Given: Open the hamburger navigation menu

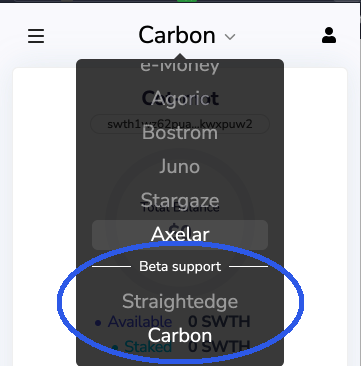Looking at the screenshot, I should tap(36, 36).
